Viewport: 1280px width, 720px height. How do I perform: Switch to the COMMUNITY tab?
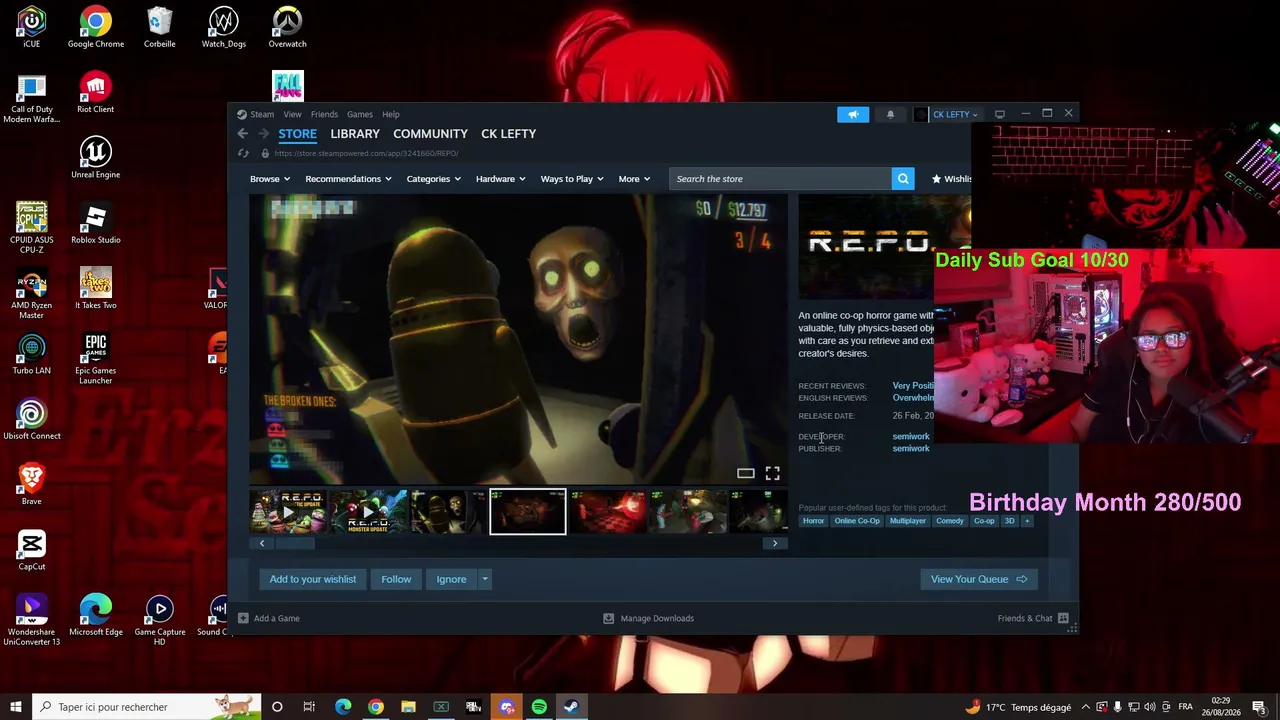(430, 134)
